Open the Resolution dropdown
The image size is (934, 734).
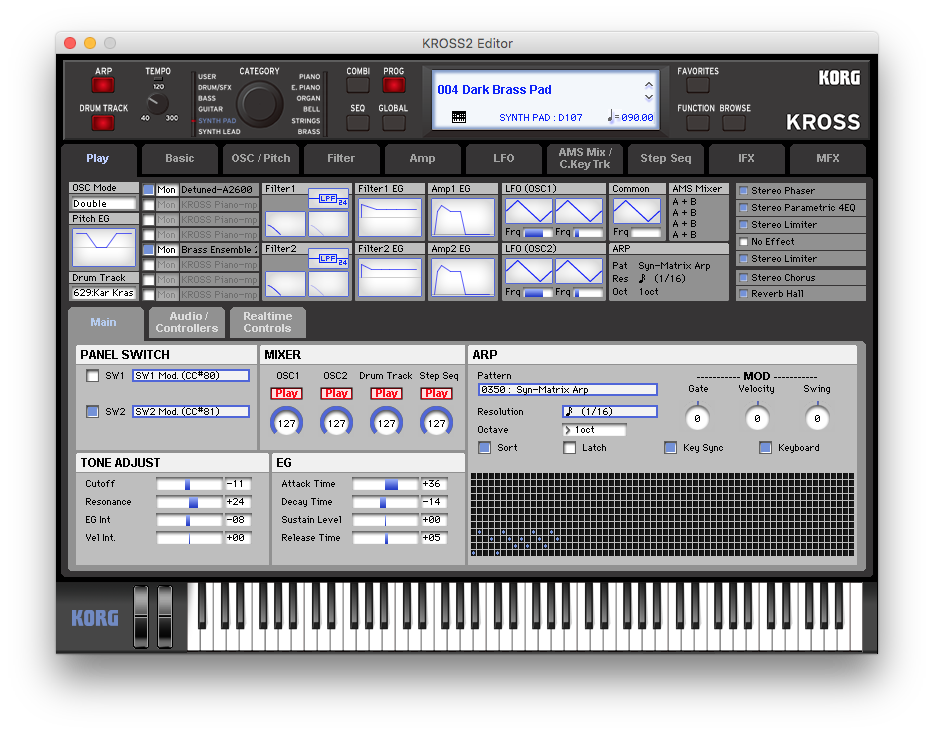pos(609,412)
